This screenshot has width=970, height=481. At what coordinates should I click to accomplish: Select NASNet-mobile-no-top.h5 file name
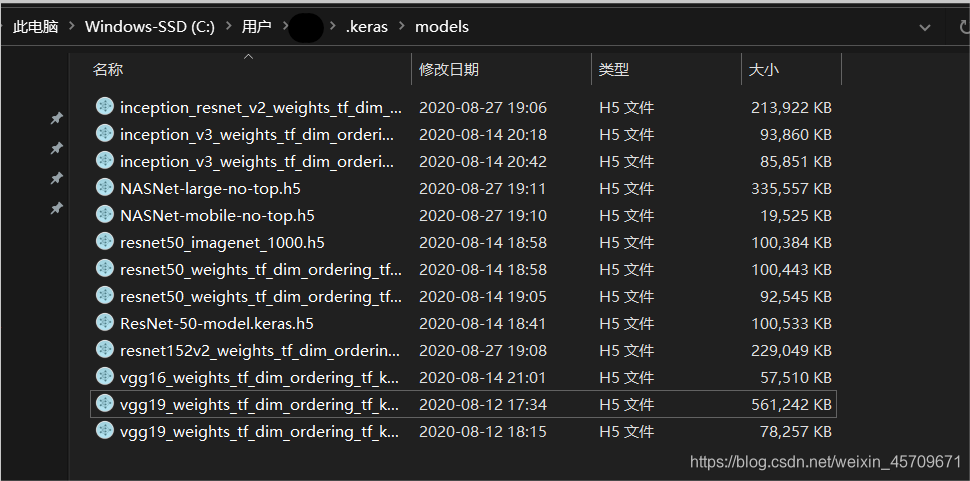point(217,216)
